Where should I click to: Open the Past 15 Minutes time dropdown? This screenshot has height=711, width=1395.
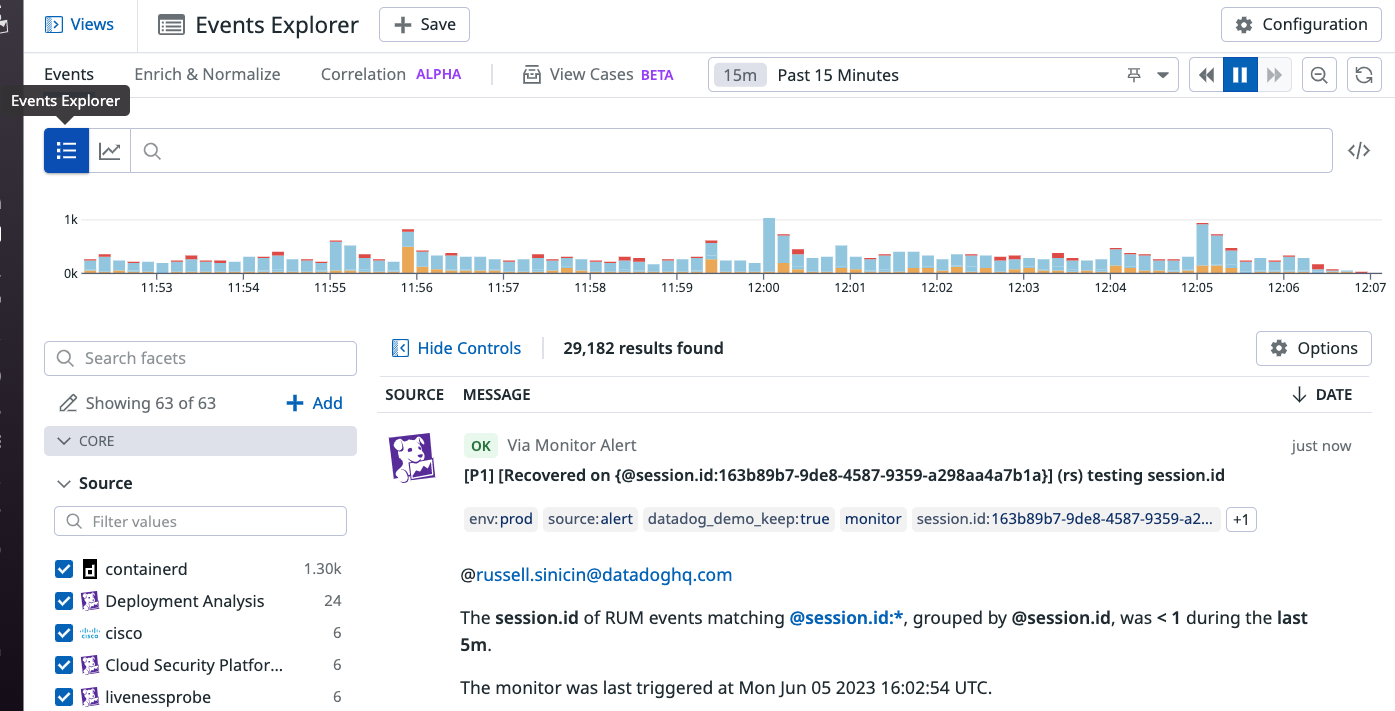click(x=1162, y=75)
